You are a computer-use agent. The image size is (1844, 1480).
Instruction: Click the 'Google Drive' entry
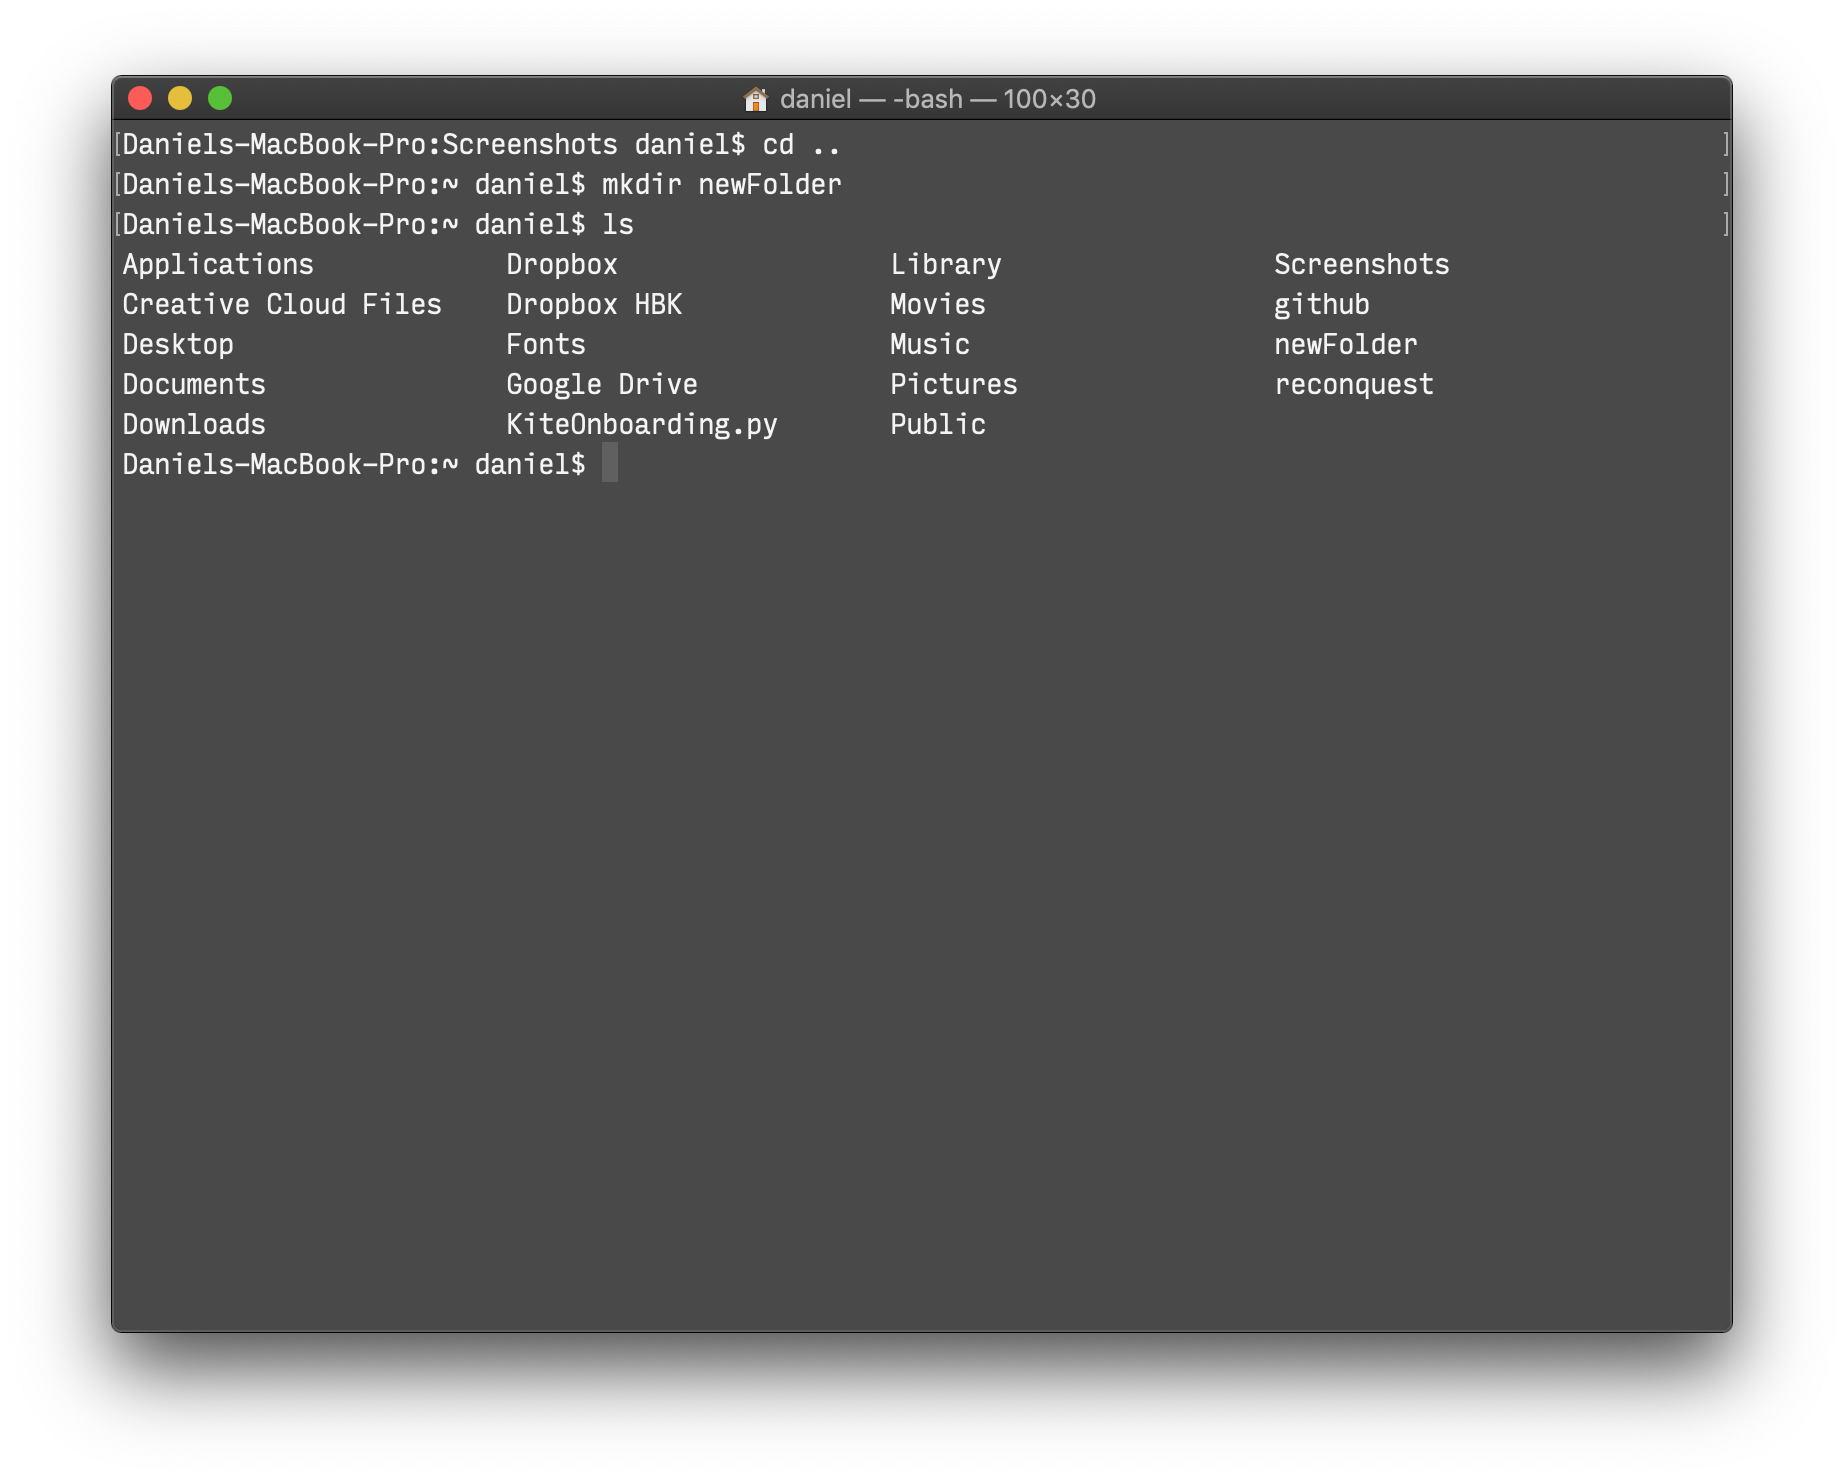[602, 385]
